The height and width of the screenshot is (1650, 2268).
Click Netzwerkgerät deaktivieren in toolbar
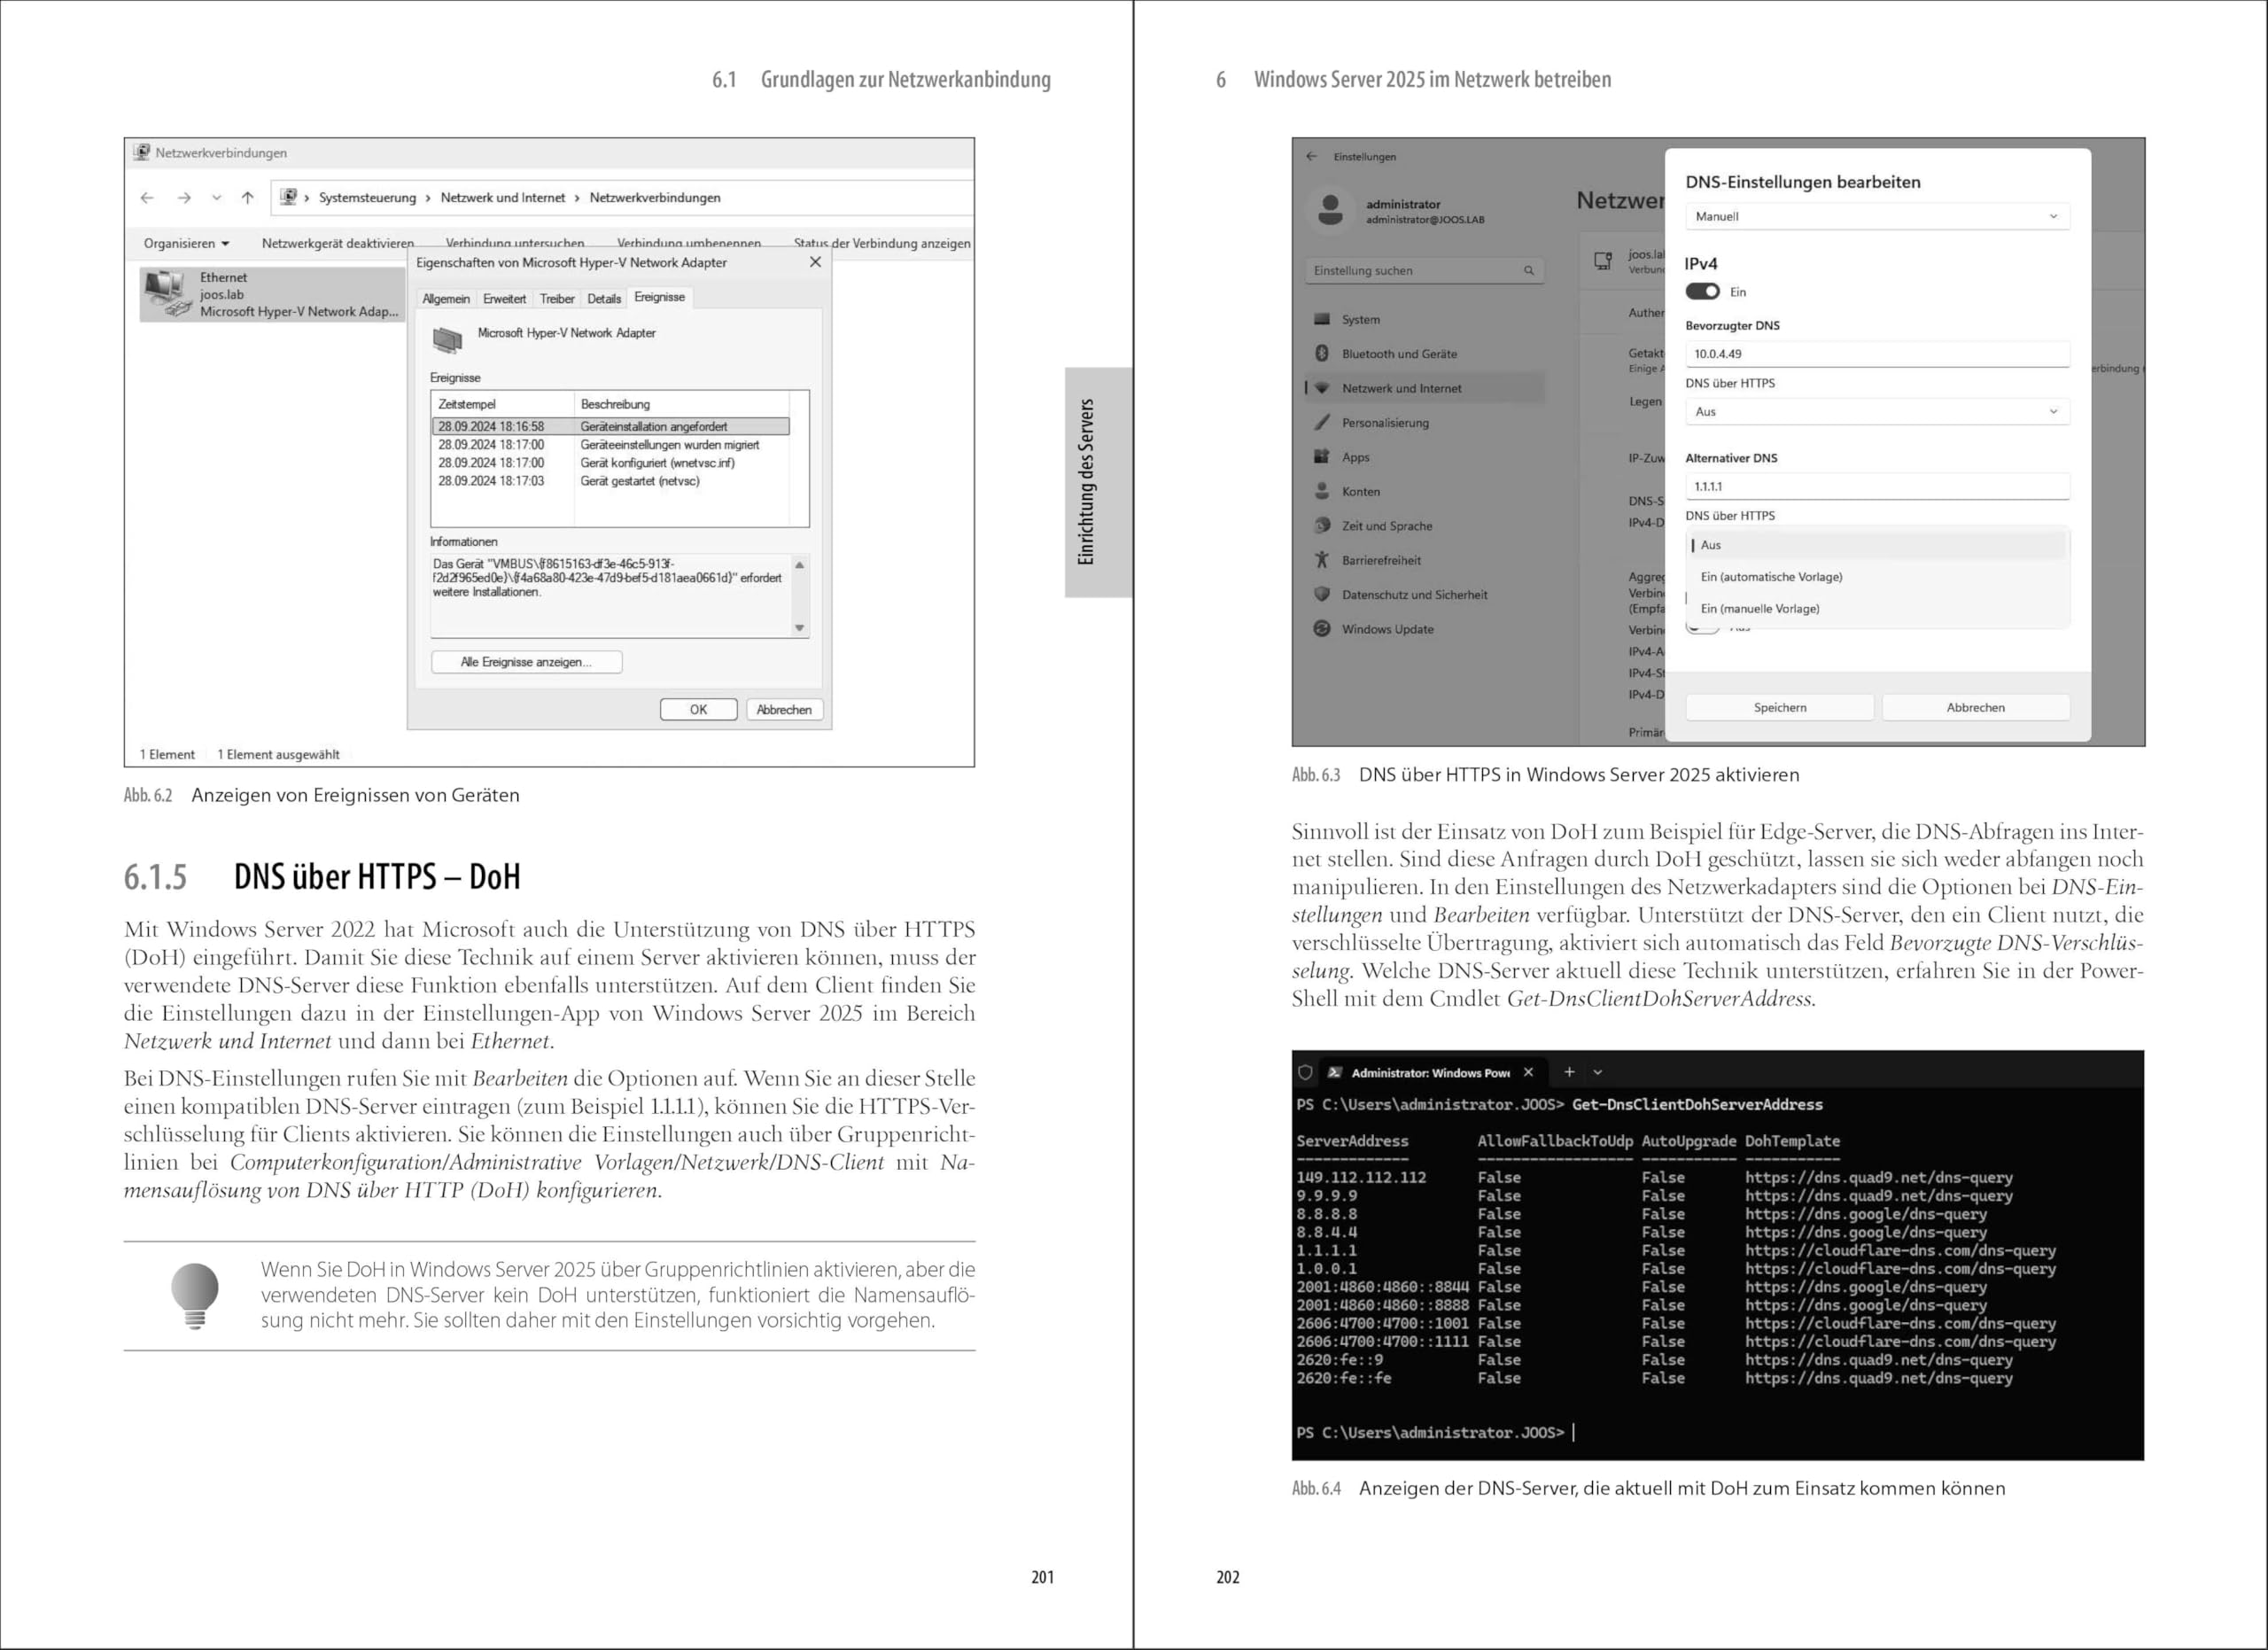coord(337,243)
